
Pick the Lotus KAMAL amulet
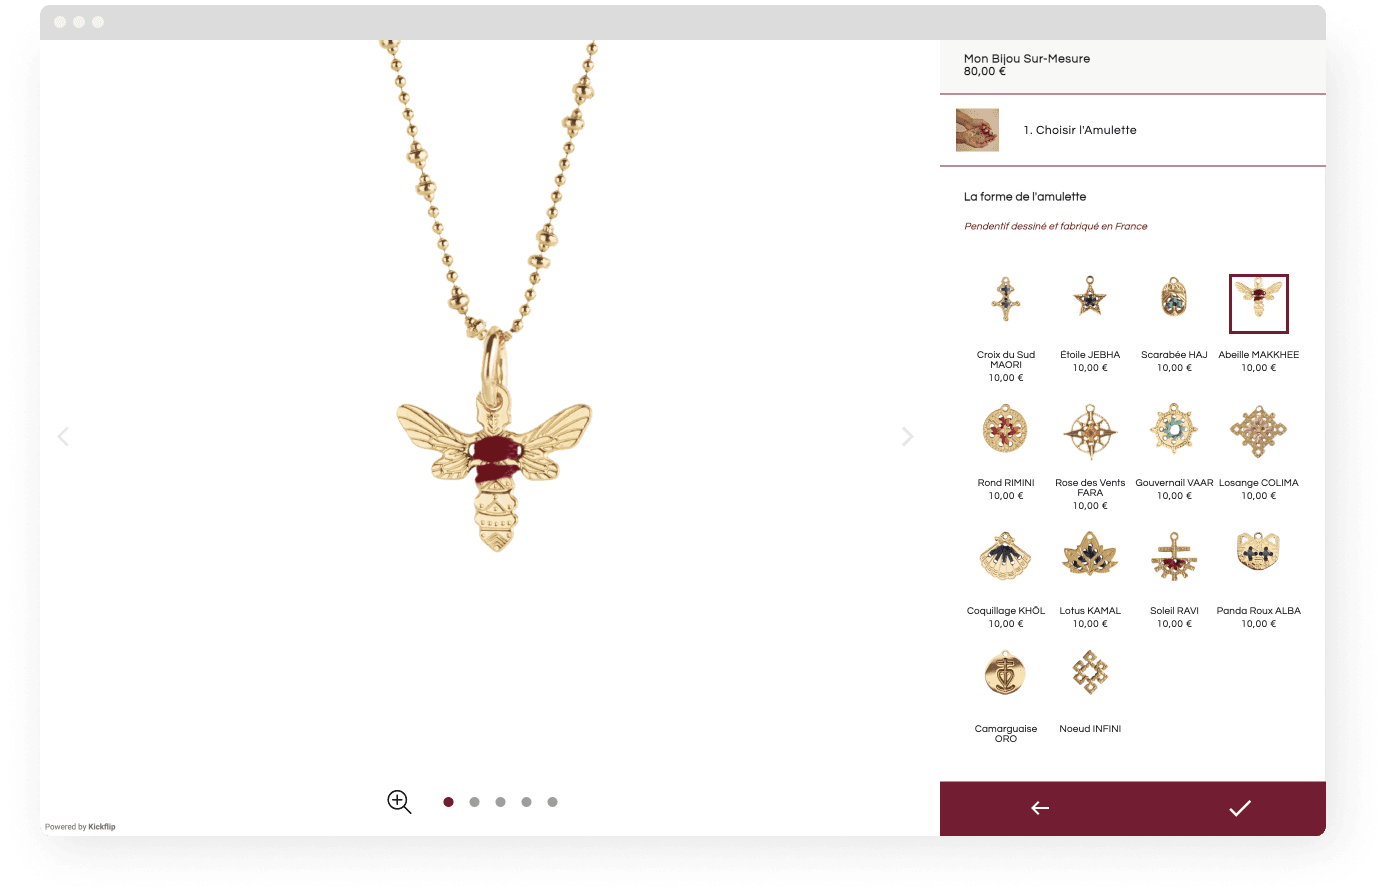click(x=1090, y=557)
